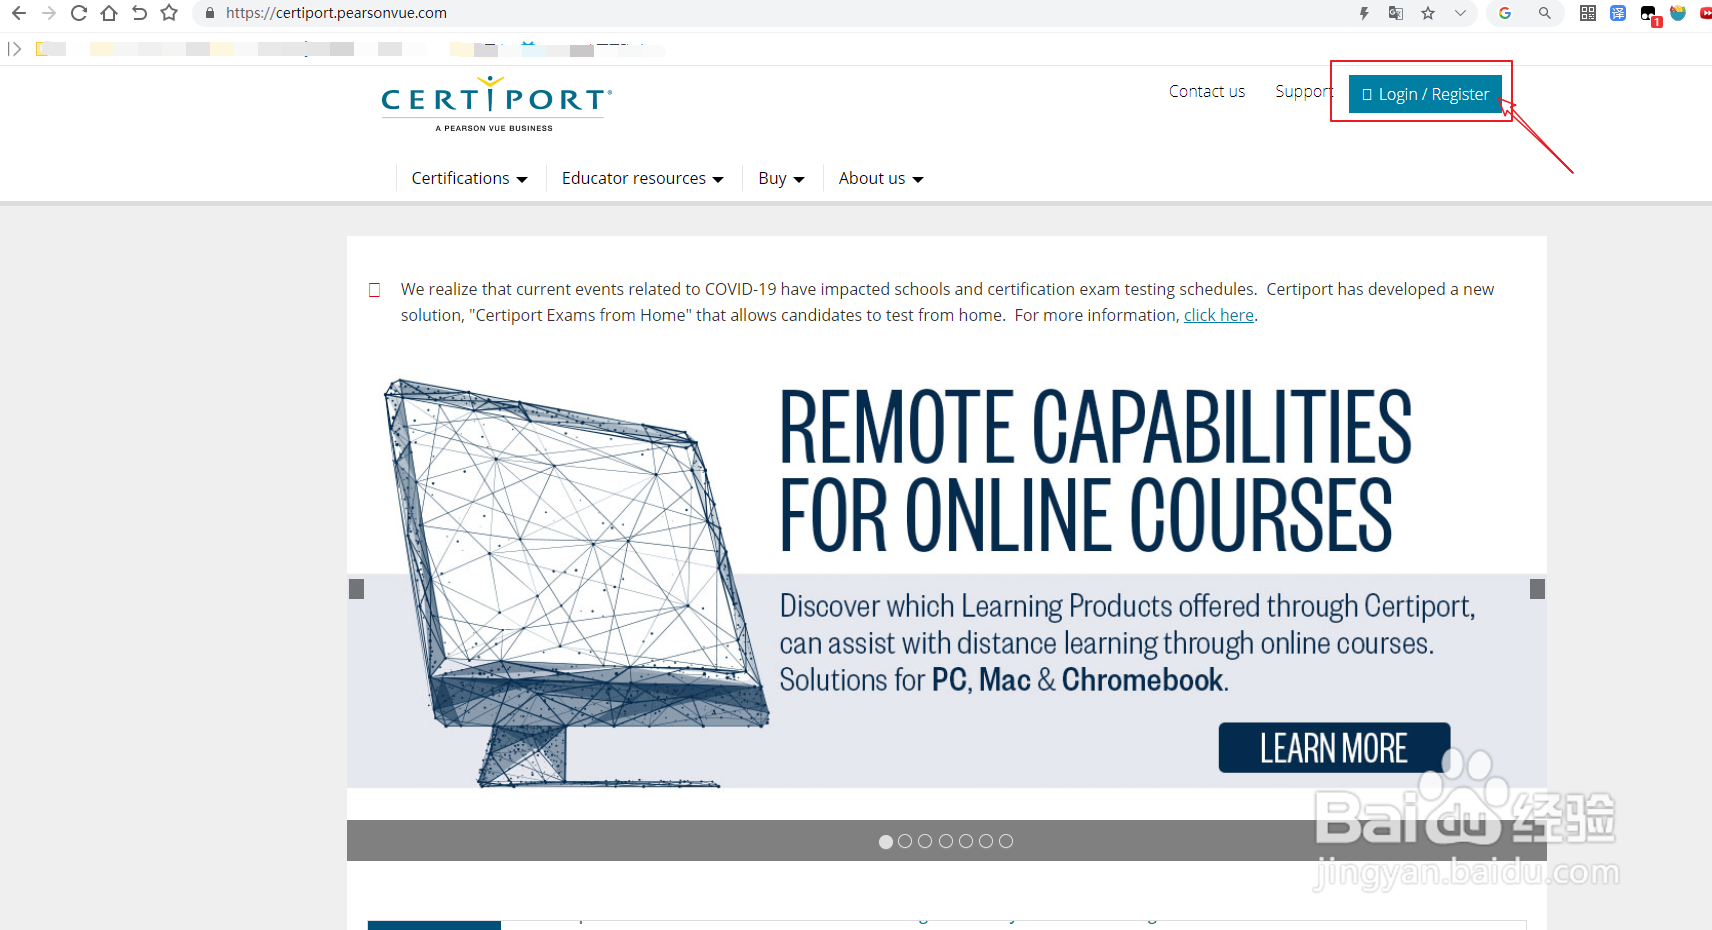Click the lightning bolt speed-mode icon
The height and width of the screenshot is (930, 1712).
[1364, 13]
